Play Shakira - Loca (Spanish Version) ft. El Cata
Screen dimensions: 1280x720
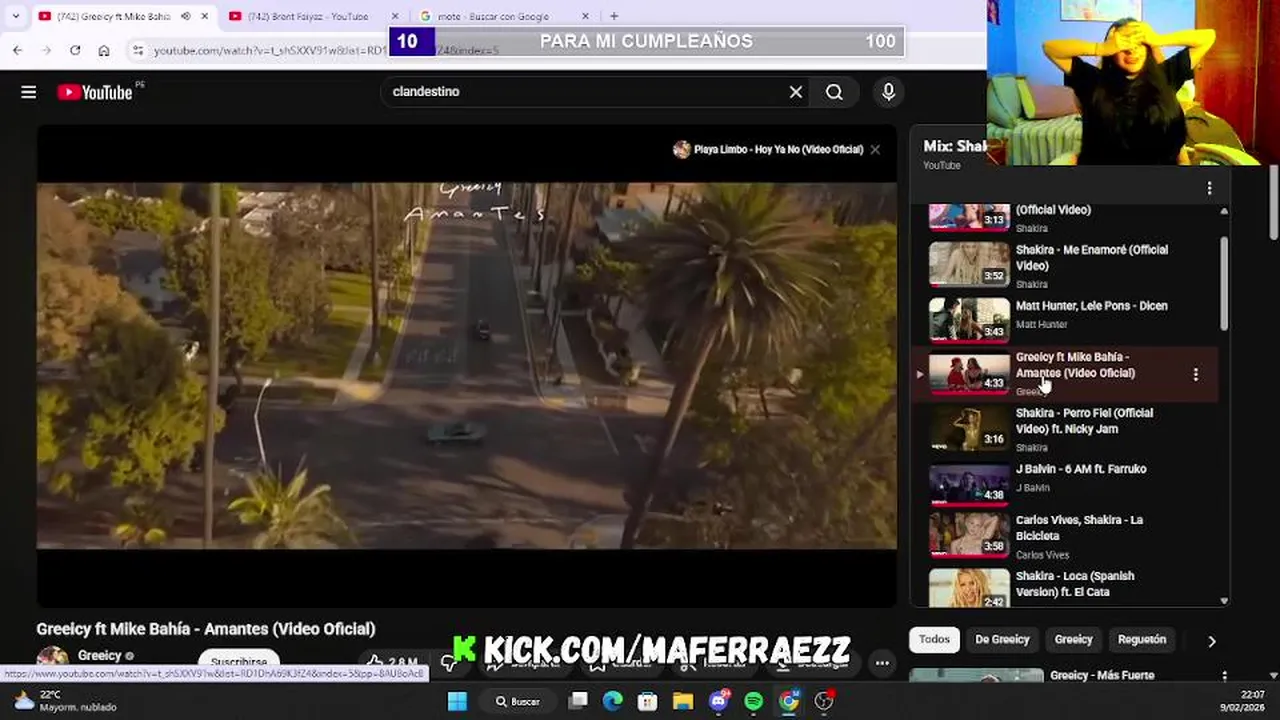pos(1075,584)
